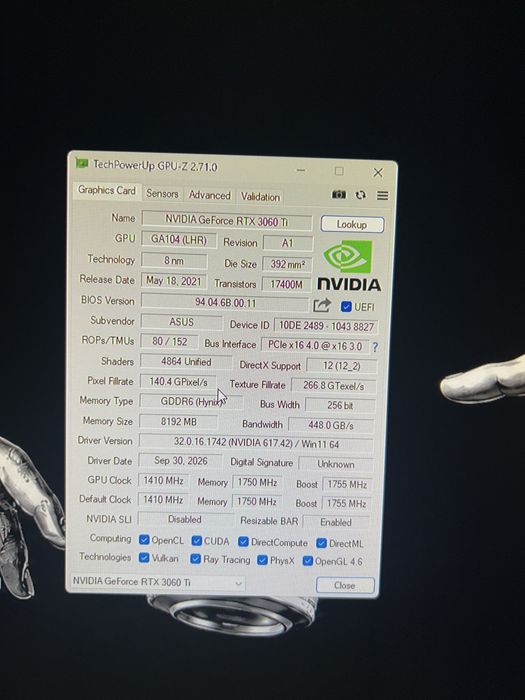Click the Release Date field May 18, 2021

pyautogui.click(x=174, y=281)
